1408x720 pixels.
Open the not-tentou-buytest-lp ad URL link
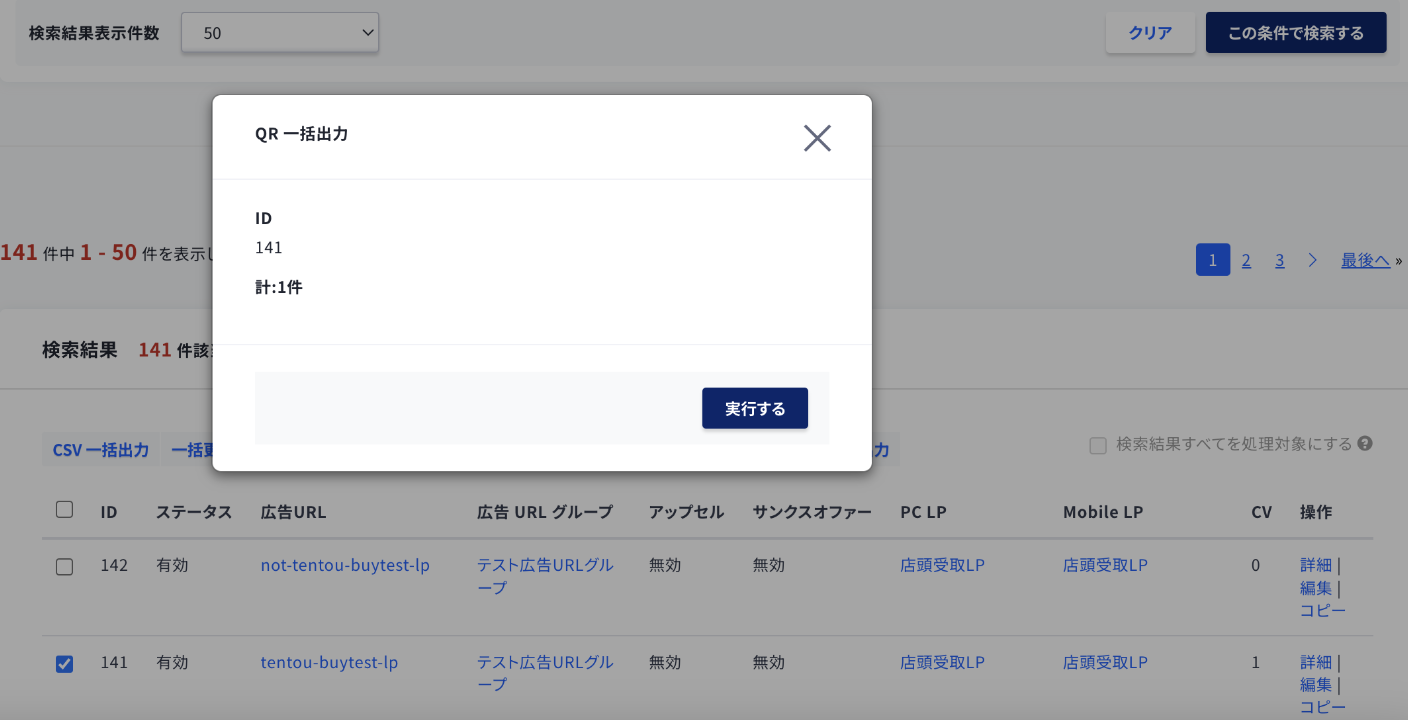coord(345,565)
